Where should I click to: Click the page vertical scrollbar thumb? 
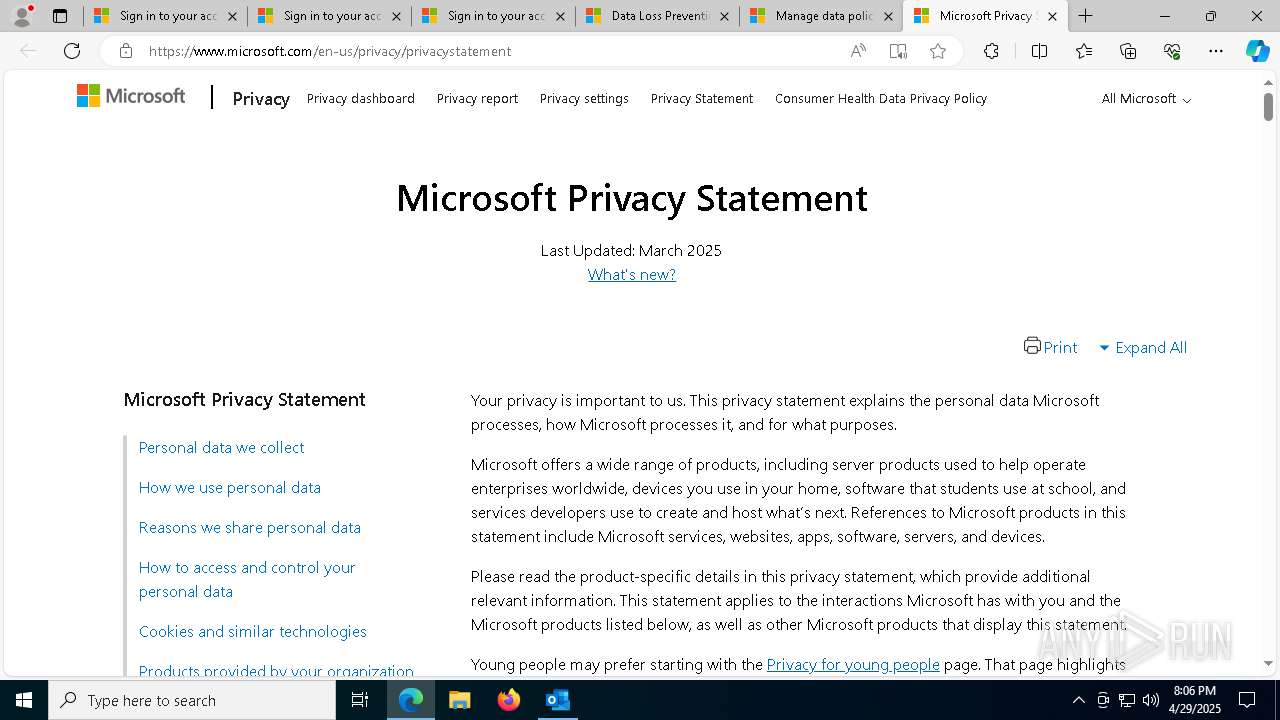(1268, 106)
